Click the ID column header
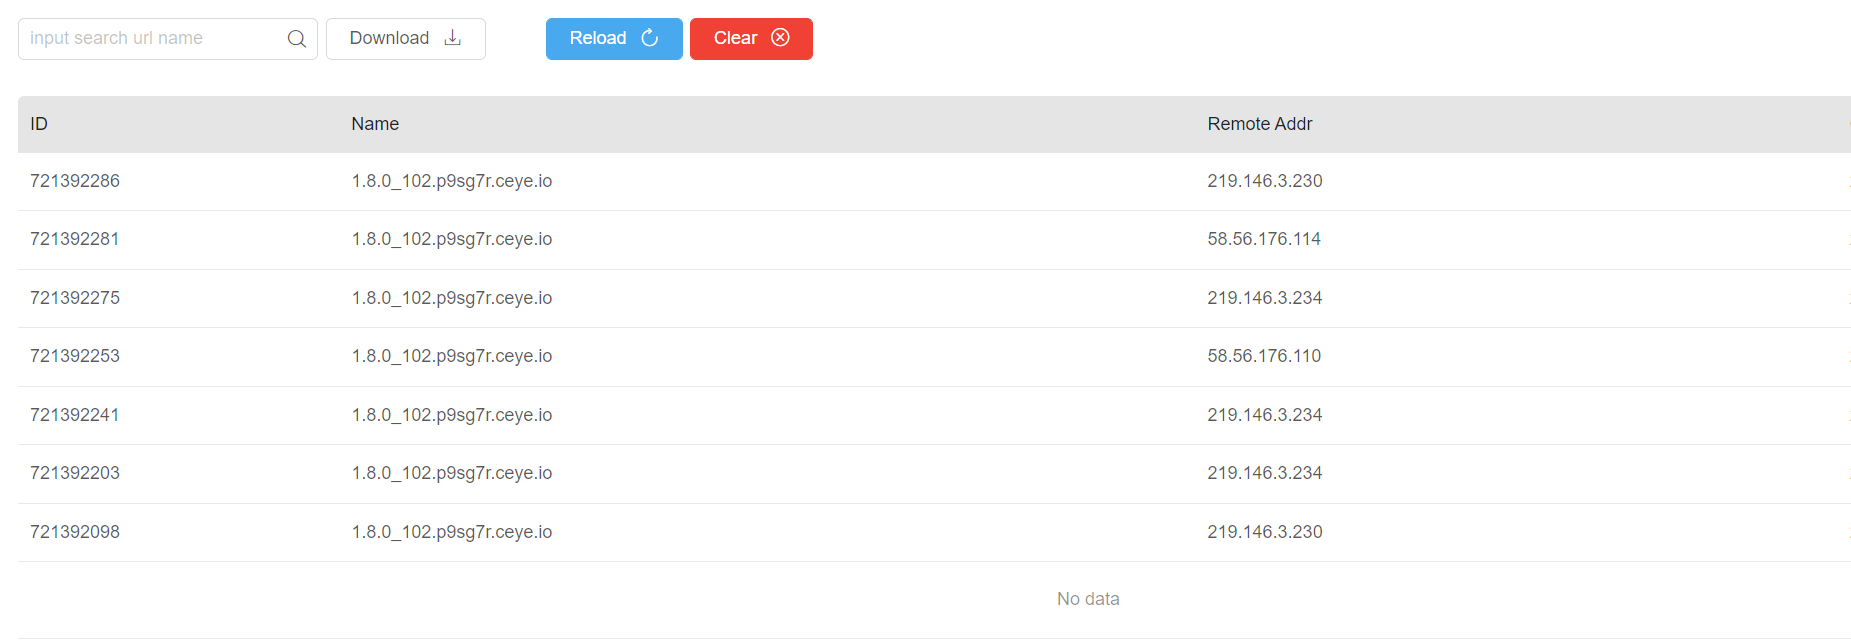The width and height of the screenshot is (1851, 641). 39,124
